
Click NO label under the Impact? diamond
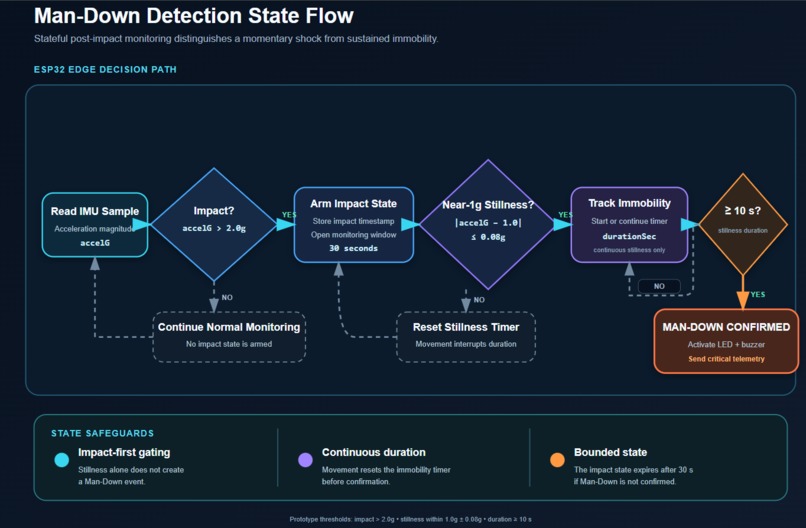227,298
